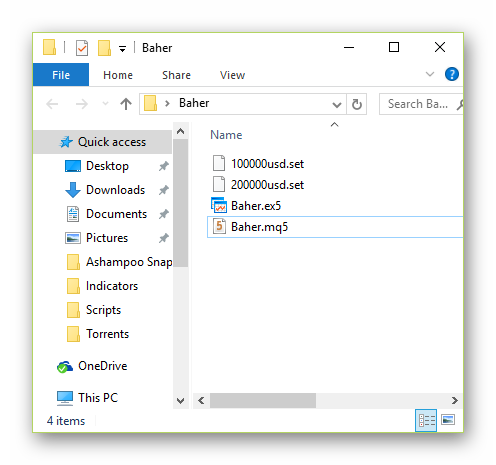Click the horizontal scrollbar thumb

(263, 400)
